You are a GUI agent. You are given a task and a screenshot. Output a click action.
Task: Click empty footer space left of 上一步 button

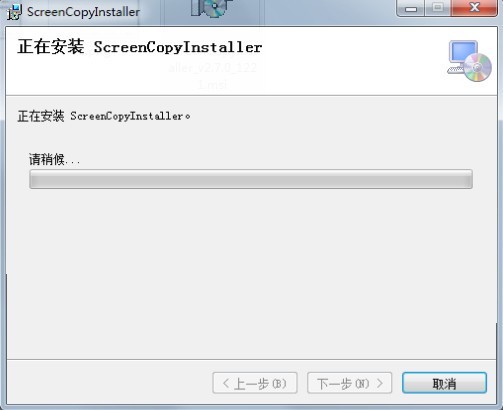(x=110, y=383)
